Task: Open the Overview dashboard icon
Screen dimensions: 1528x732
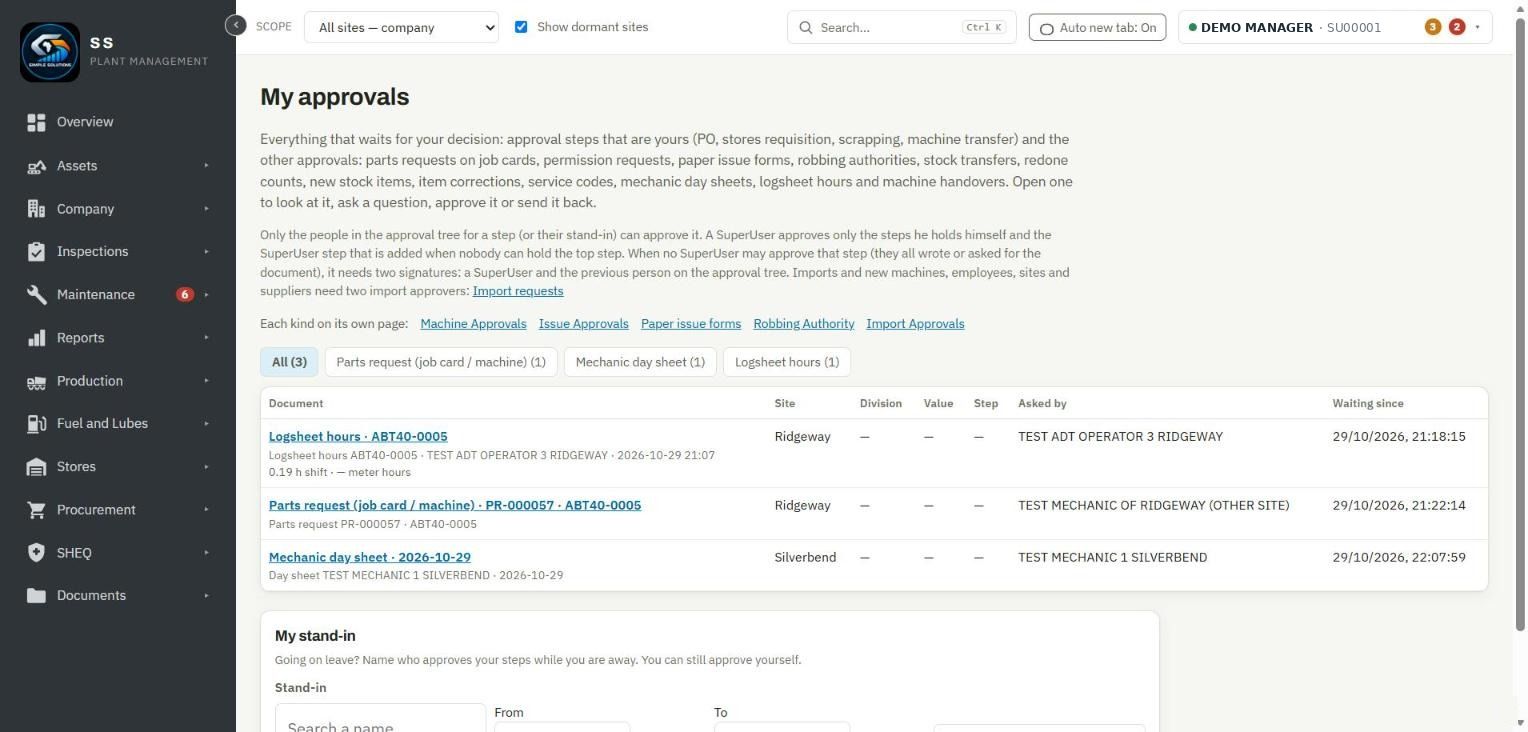Action: coord(37,122)
